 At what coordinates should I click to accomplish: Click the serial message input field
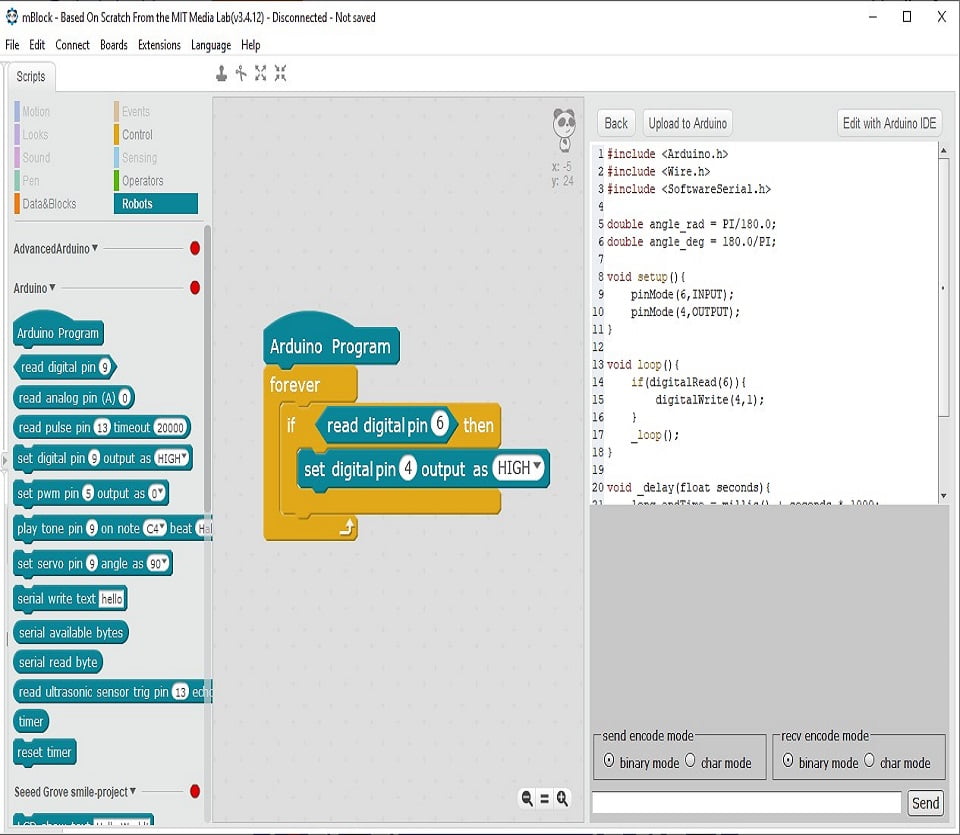pyautogui.click(x=746, y=803)
